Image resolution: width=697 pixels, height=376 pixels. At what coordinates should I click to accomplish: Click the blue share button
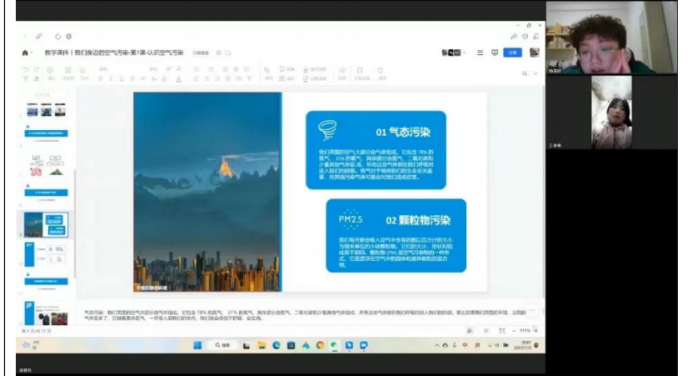point(513,52)
